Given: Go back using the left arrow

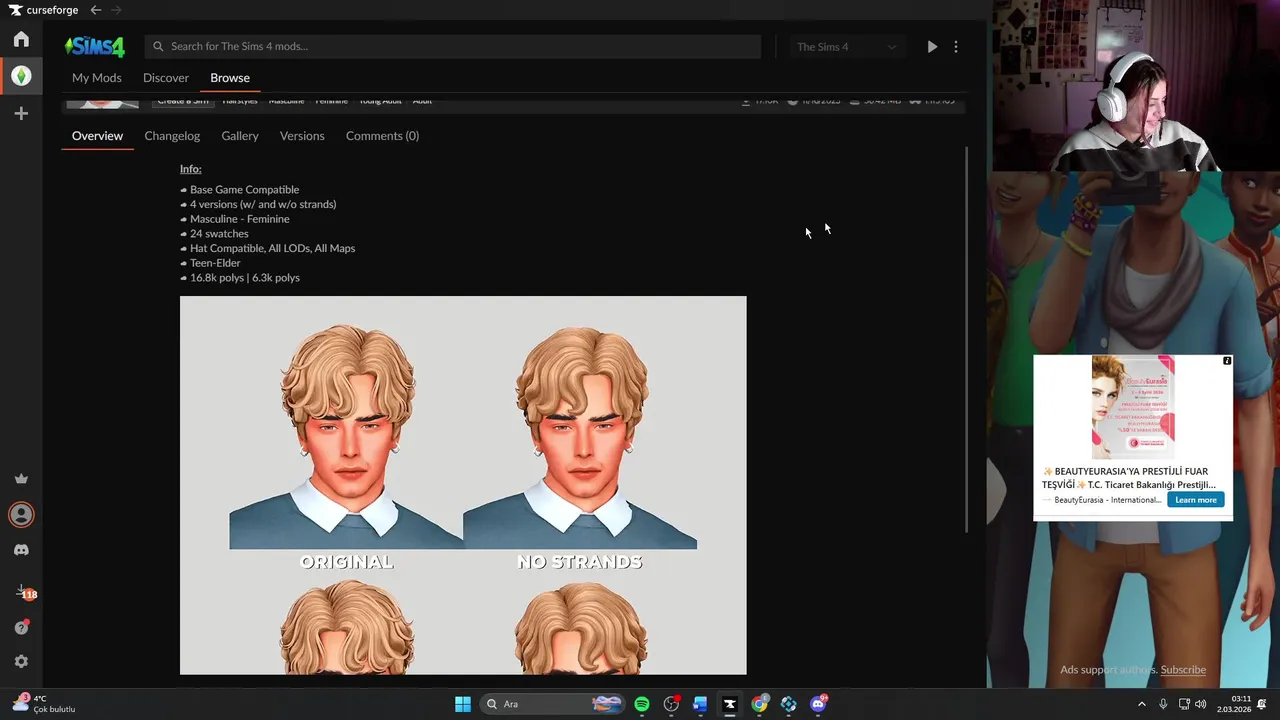Looking at the screenshot, I should (96, 10).
